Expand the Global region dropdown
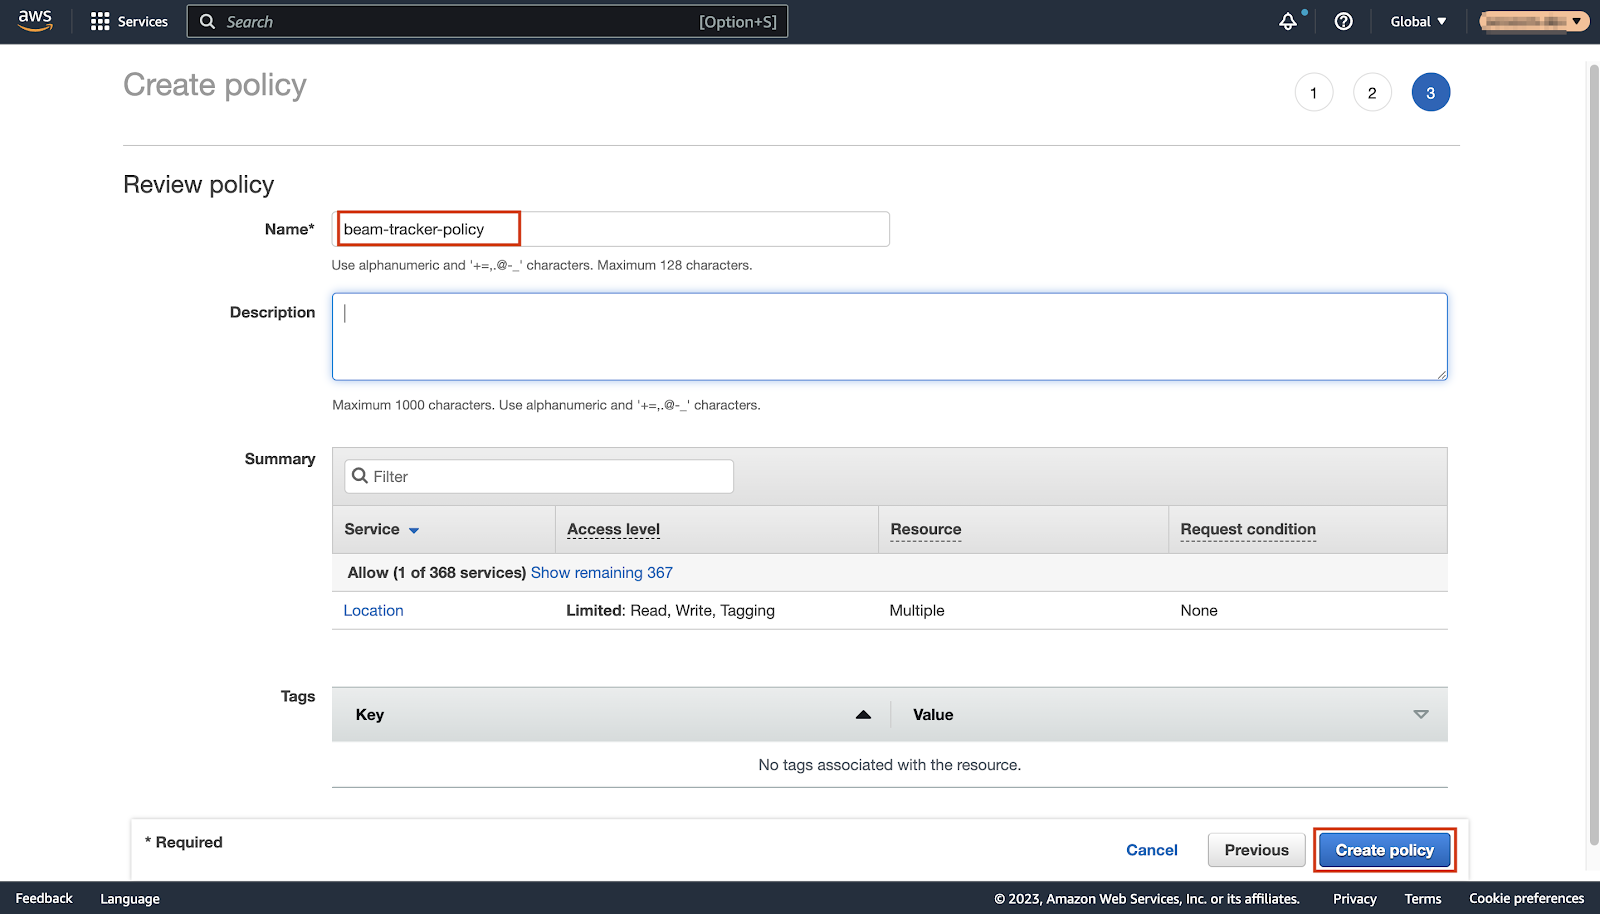 coord(1418,21)
